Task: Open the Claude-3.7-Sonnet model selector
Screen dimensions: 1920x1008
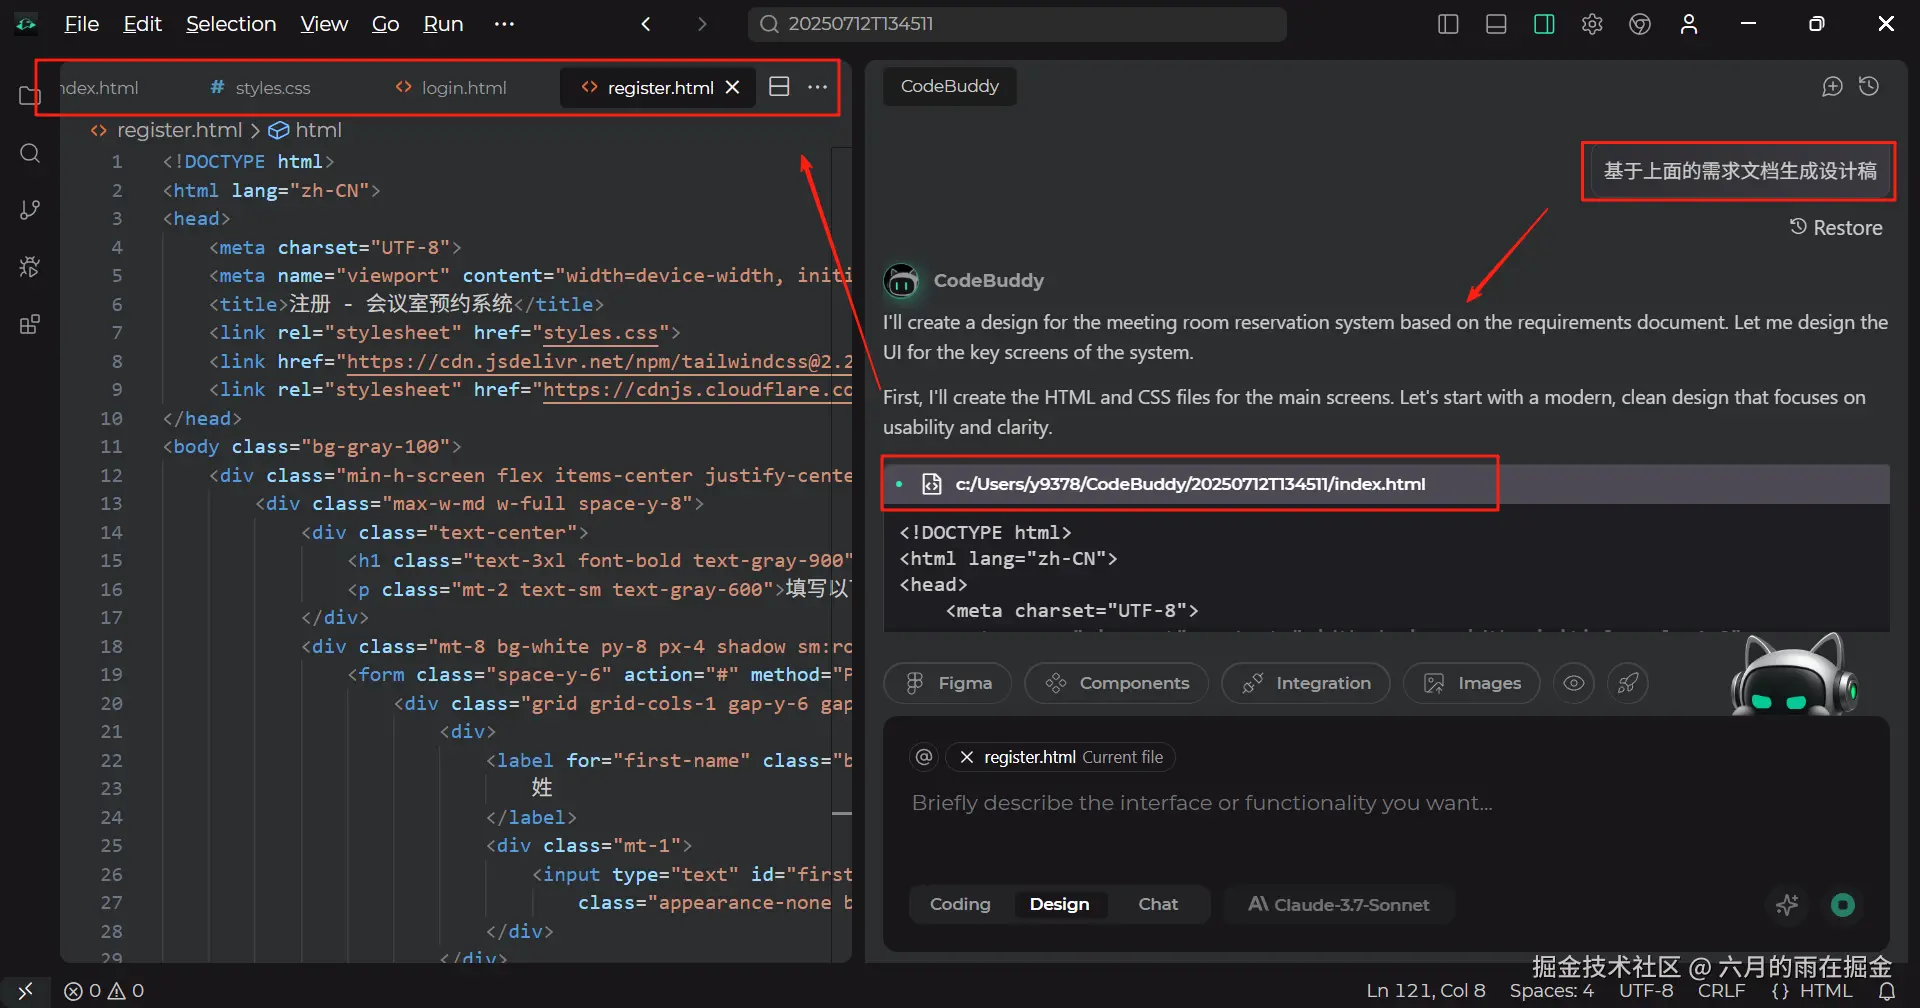Action: pyautogui.click(x=1339, y=904)
